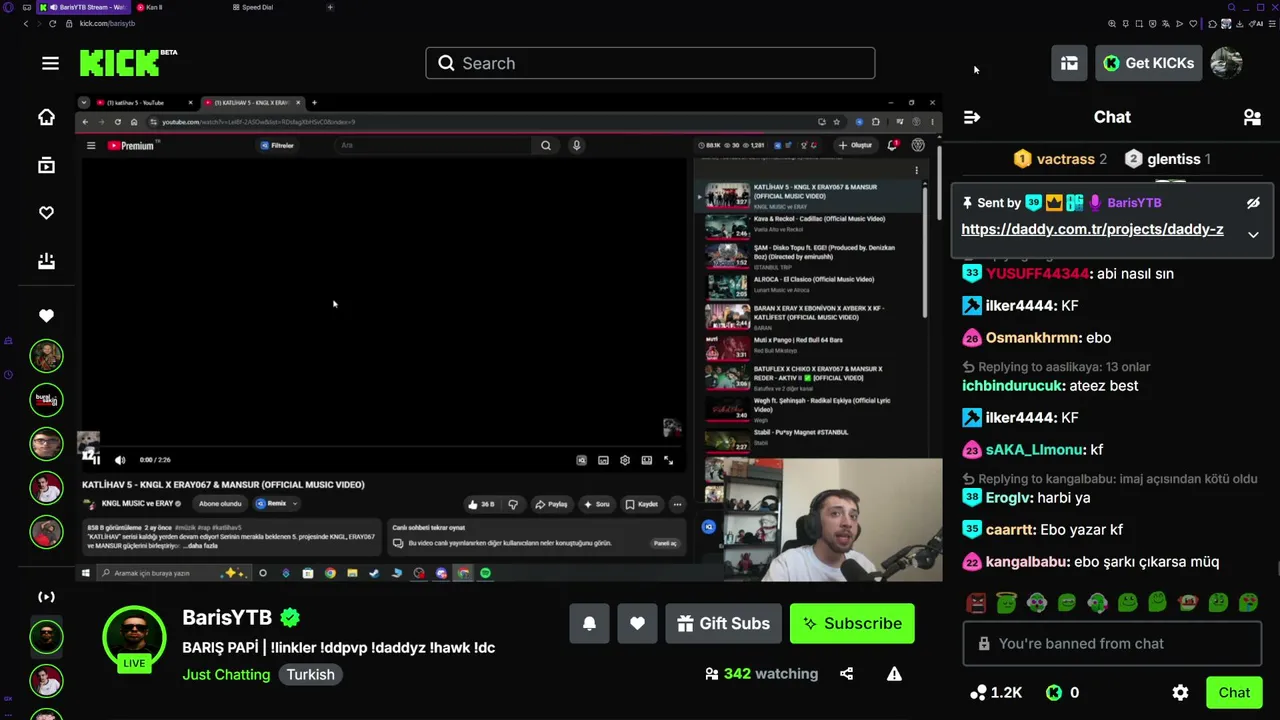Report the stream with warning icon
The width and height of the screenshot is (1280, 720).
894,674
